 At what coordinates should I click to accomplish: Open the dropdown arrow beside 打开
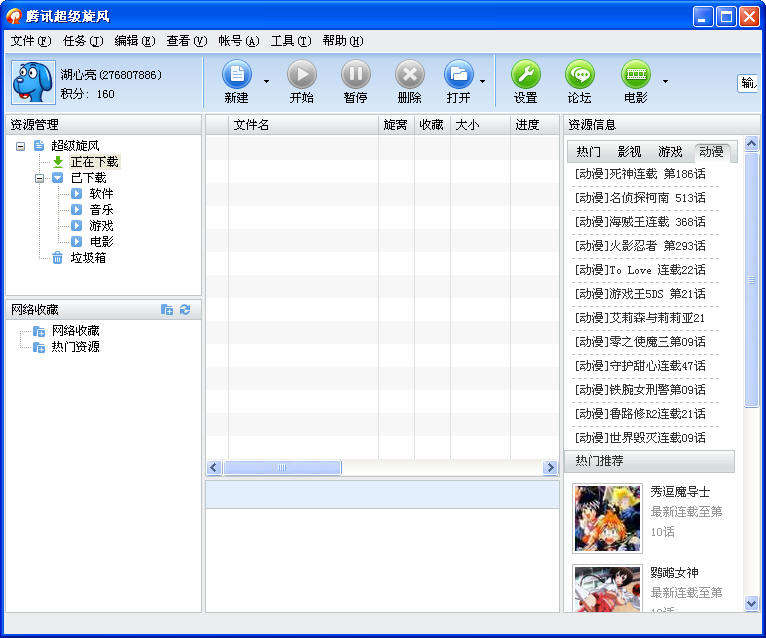tap(482, 82)
